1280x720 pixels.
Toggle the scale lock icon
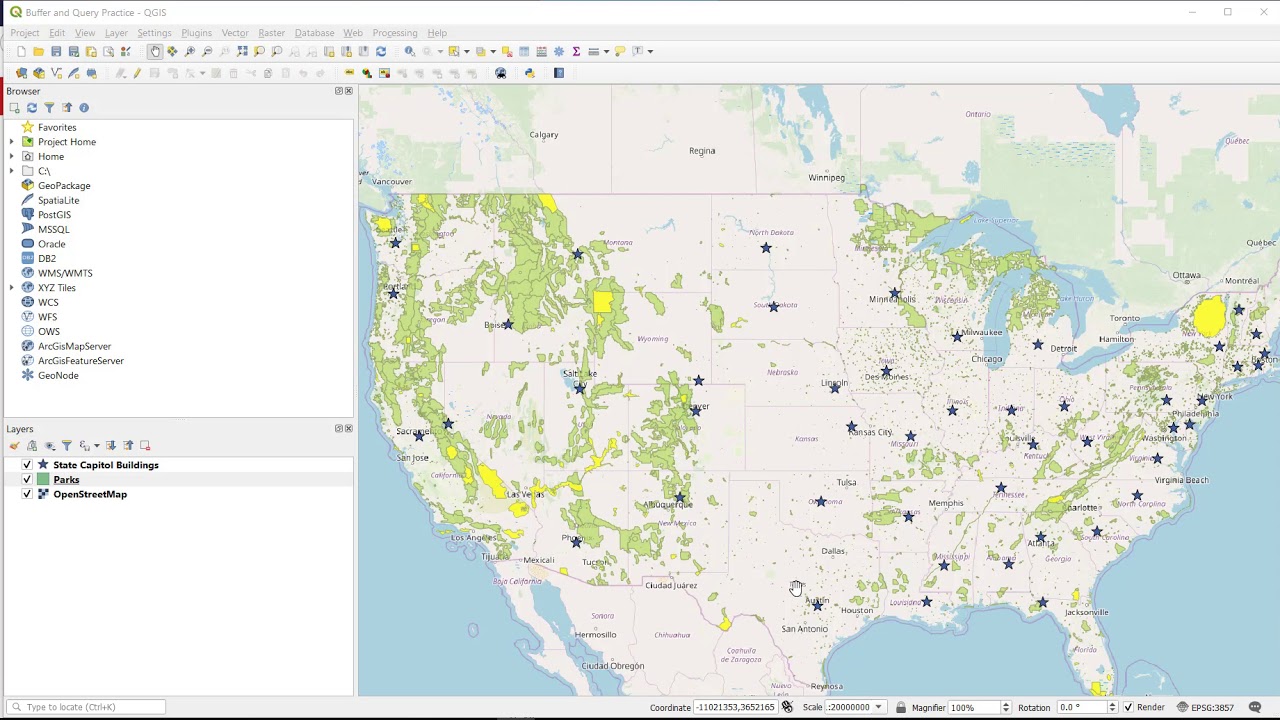[x=901, y=707]
